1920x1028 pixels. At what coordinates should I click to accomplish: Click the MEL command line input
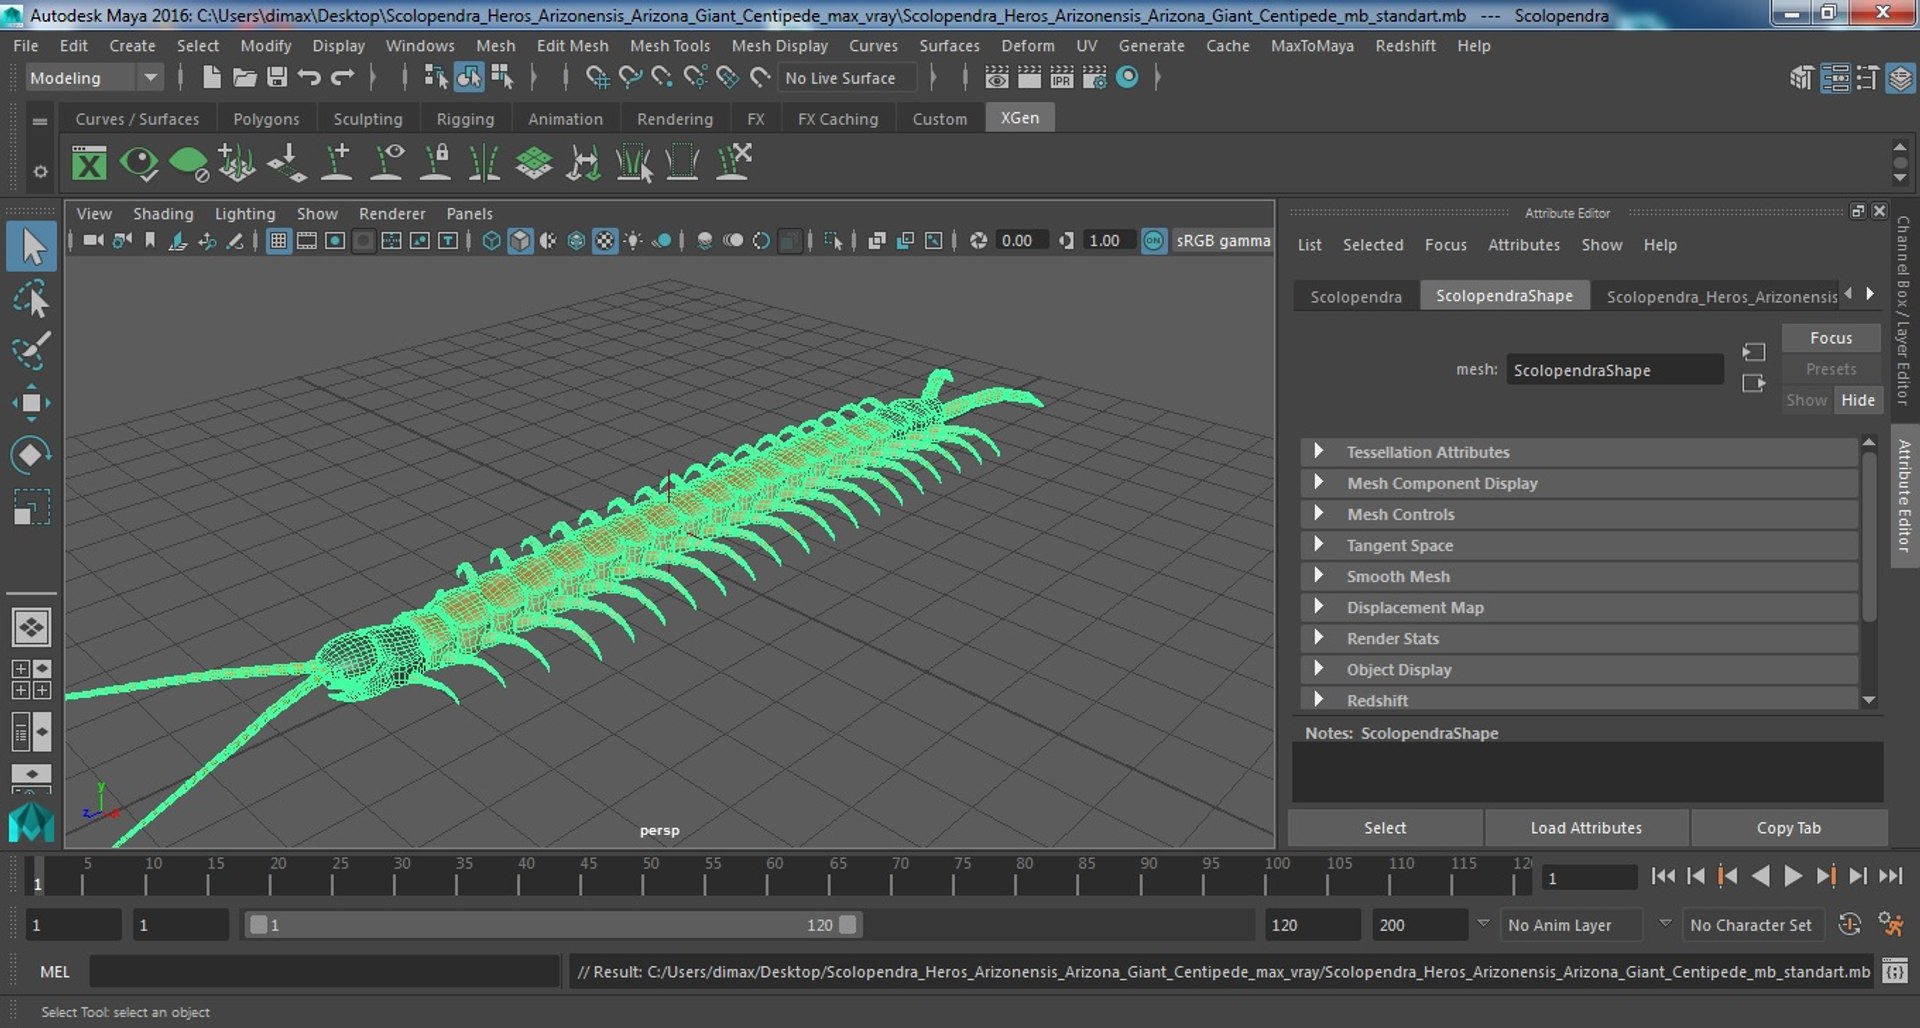click(x=324, y=971)
